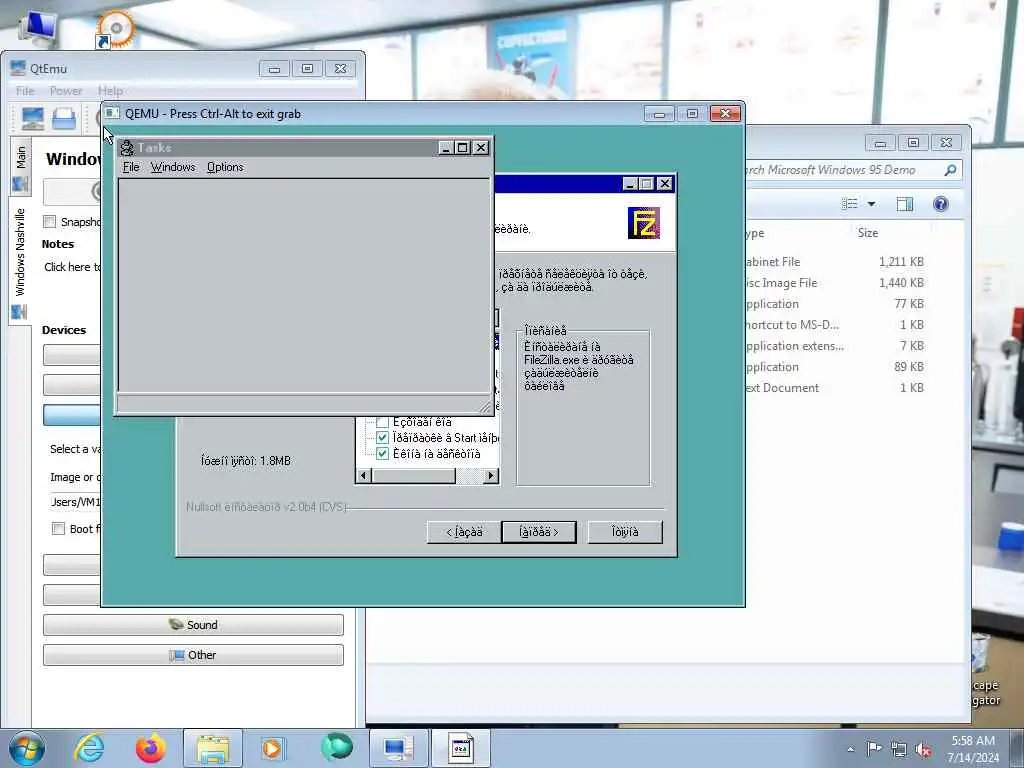Click right arrow of component list scrollbar
Image resolution: width=1024 pixels, height=768 pixels.
point(491,476)
